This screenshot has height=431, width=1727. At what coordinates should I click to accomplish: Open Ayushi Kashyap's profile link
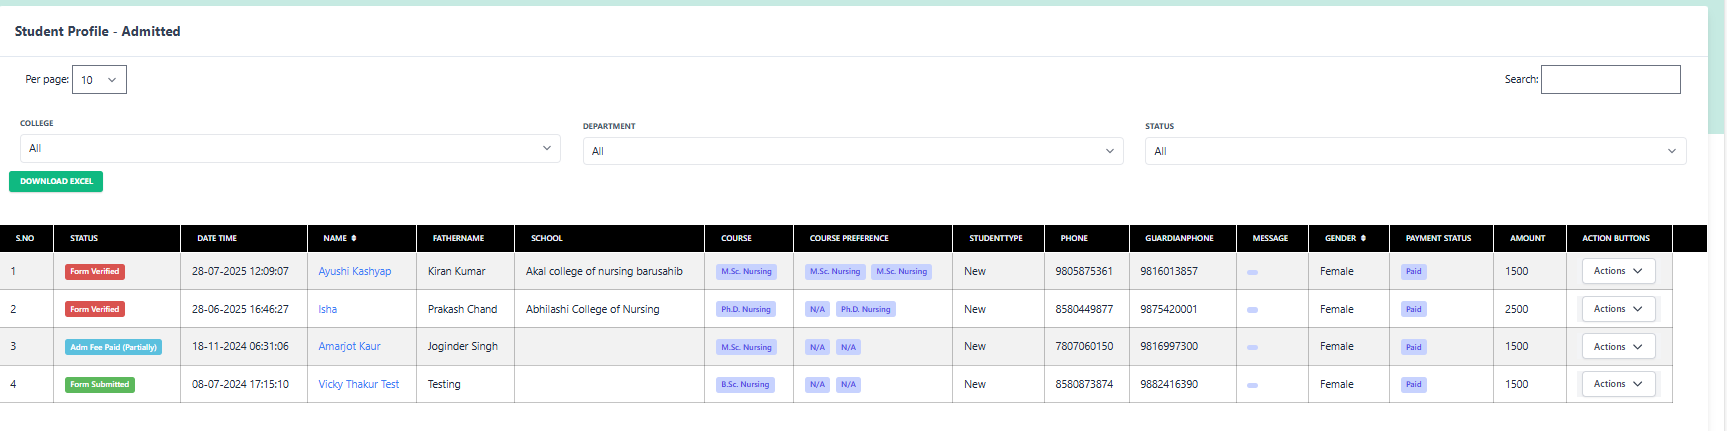[354, 272]
